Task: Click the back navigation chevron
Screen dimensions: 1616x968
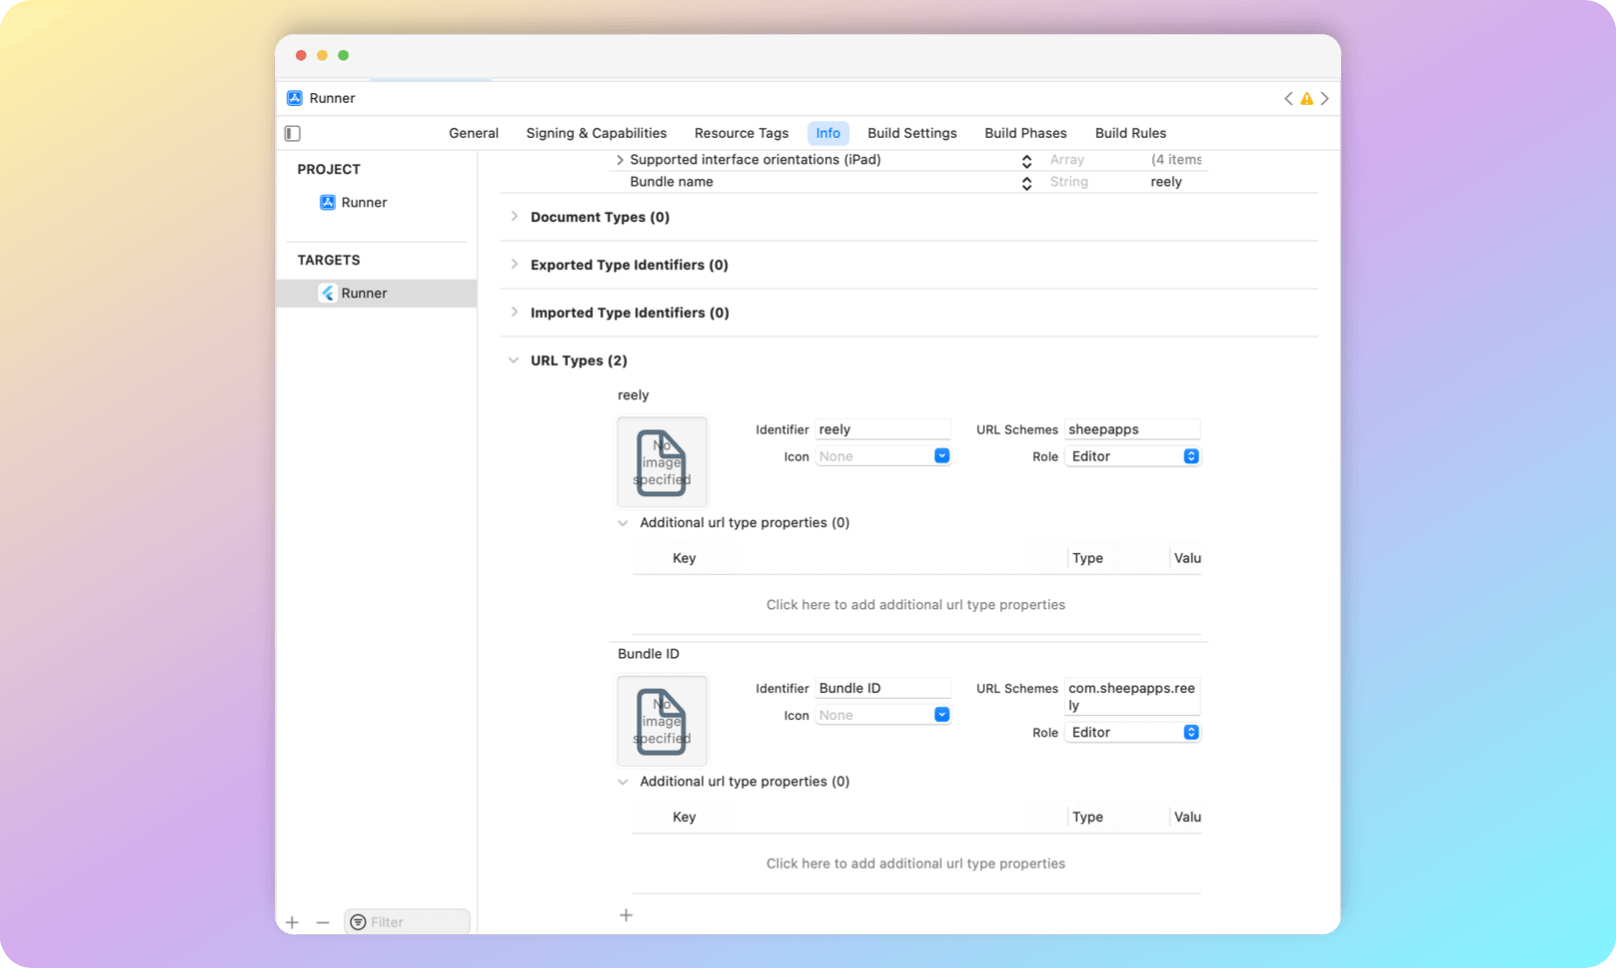Action: click(x=1289, y=98)
